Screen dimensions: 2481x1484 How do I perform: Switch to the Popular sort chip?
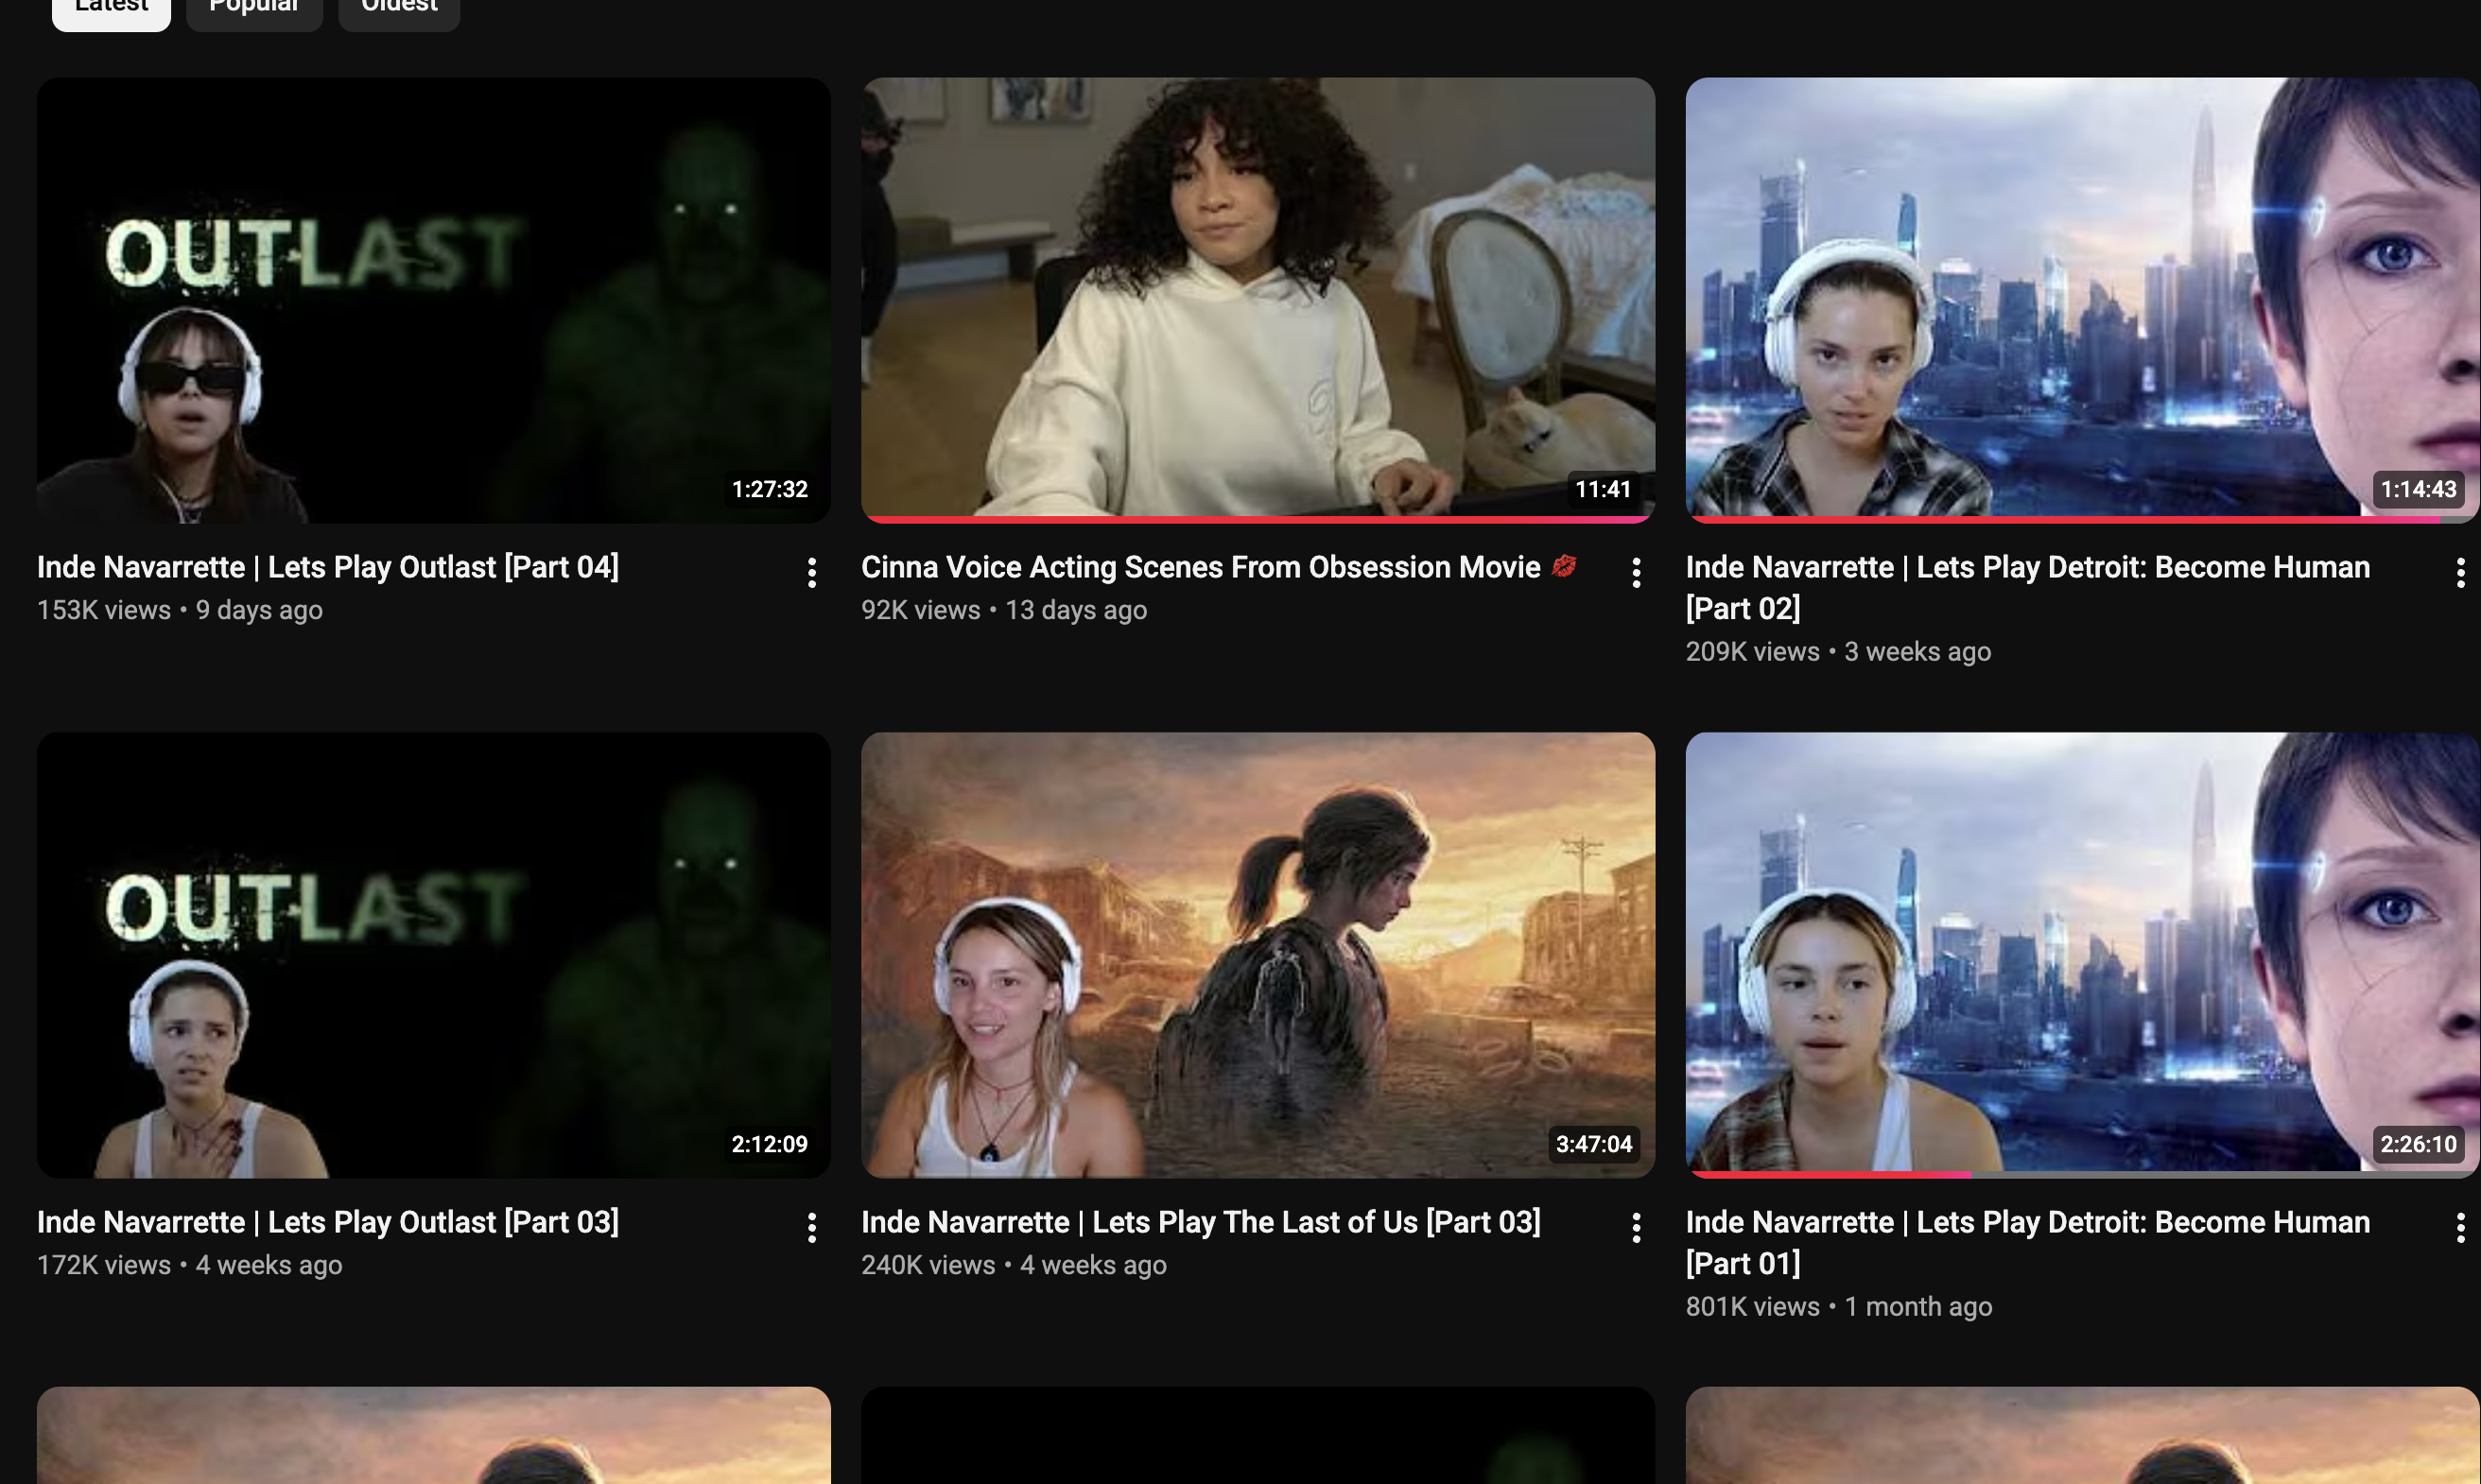pos(254,10)
